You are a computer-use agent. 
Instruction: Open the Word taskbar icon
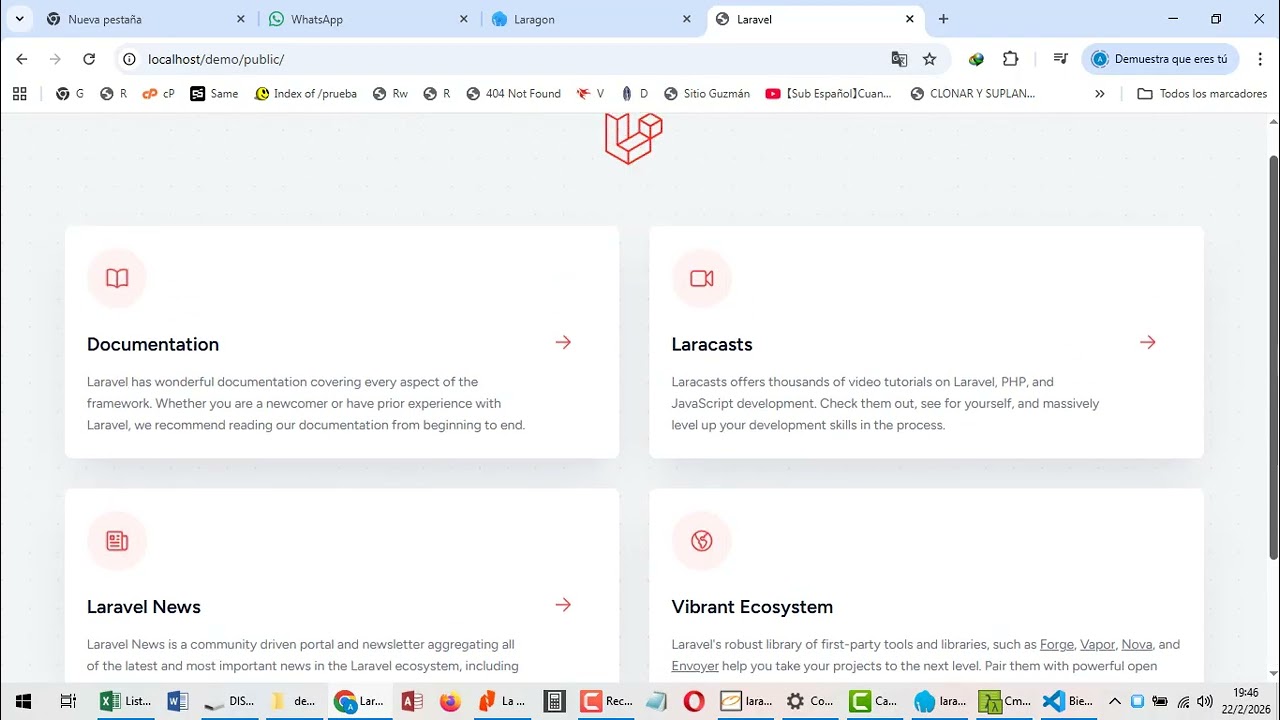tap(178, 701)
